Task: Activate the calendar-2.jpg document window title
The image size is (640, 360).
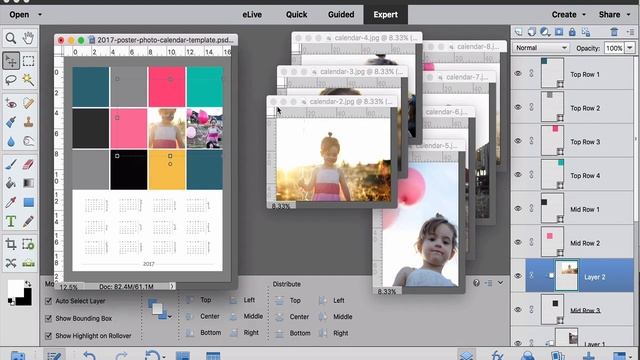Action: click(x=351, y=102)
